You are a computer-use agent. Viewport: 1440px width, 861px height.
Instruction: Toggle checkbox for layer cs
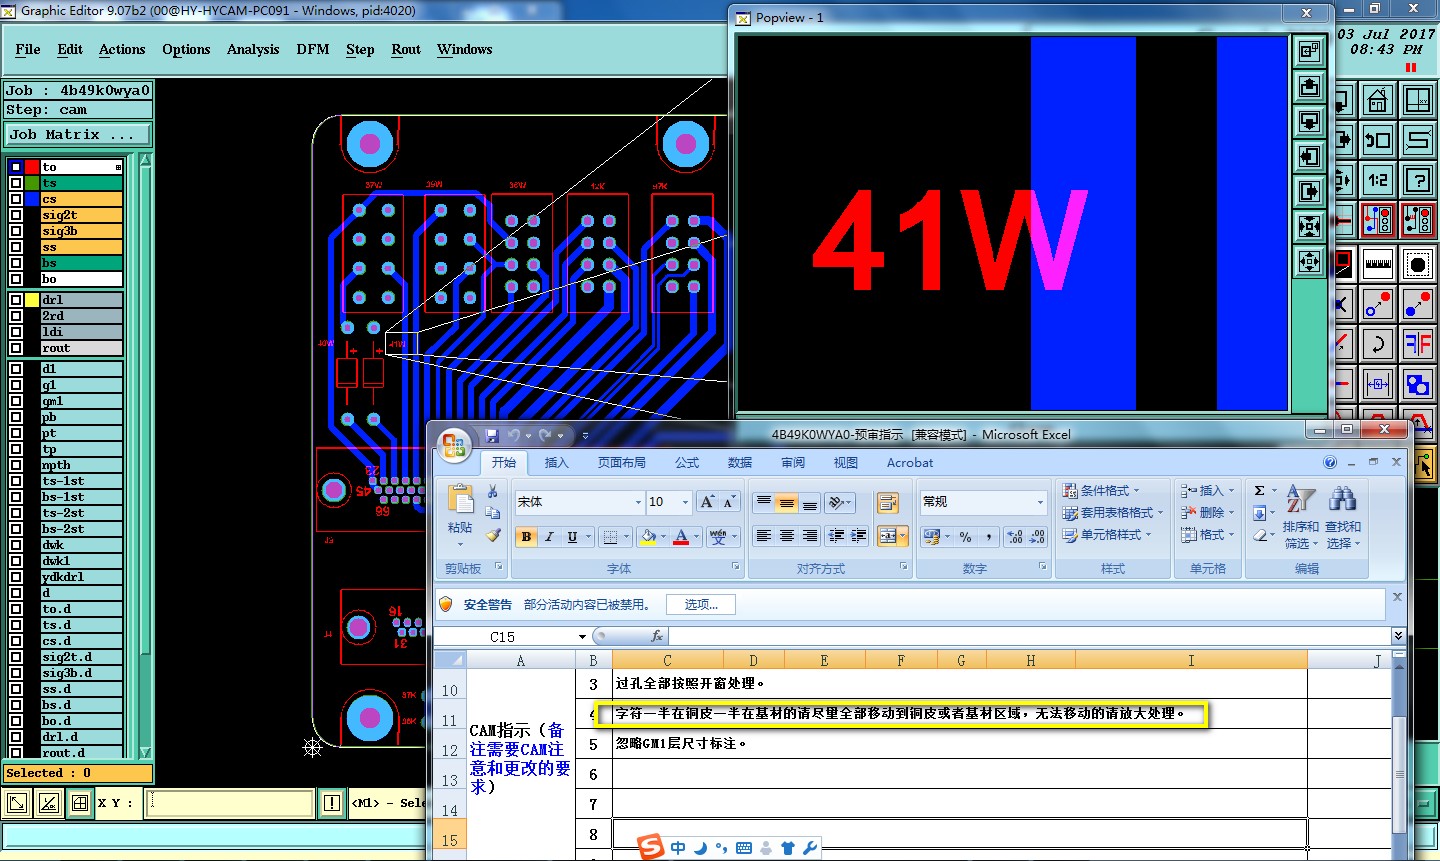tap(16, 199)
